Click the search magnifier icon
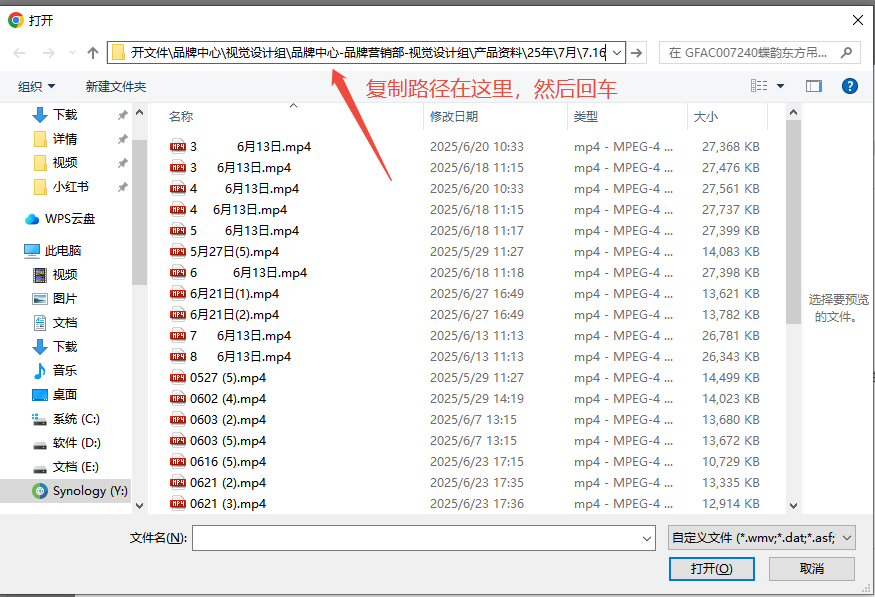875x597 pixels. 846,53
